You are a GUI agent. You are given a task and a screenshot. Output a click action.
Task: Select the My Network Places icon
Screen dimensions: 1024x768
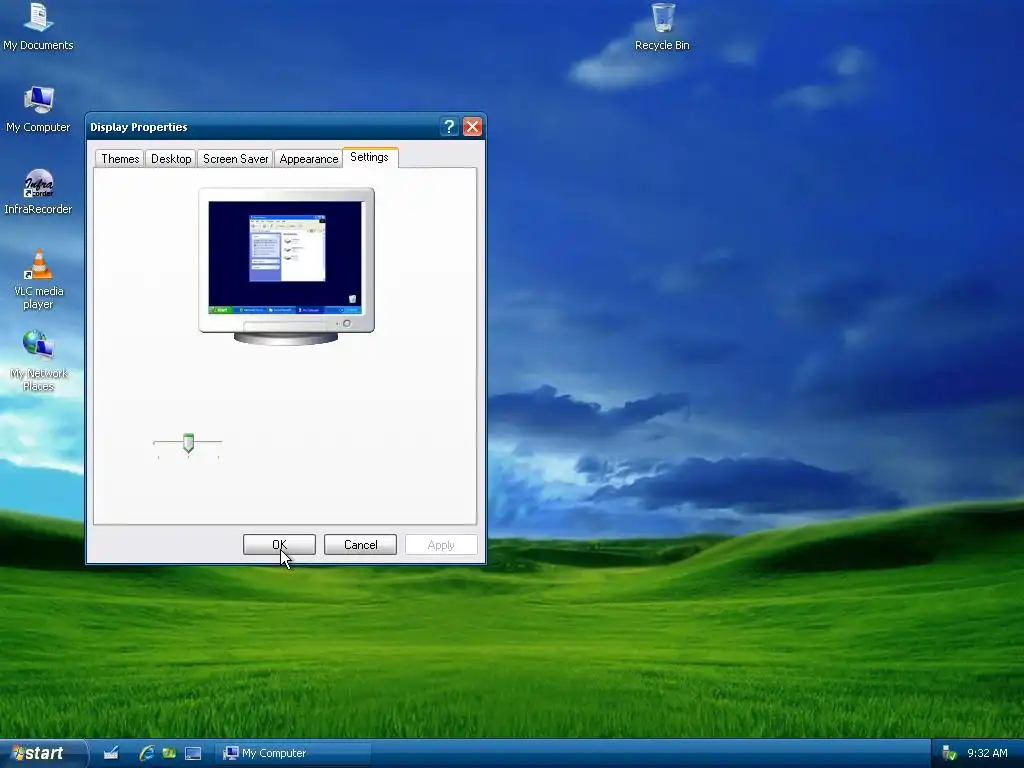(38, 361)
